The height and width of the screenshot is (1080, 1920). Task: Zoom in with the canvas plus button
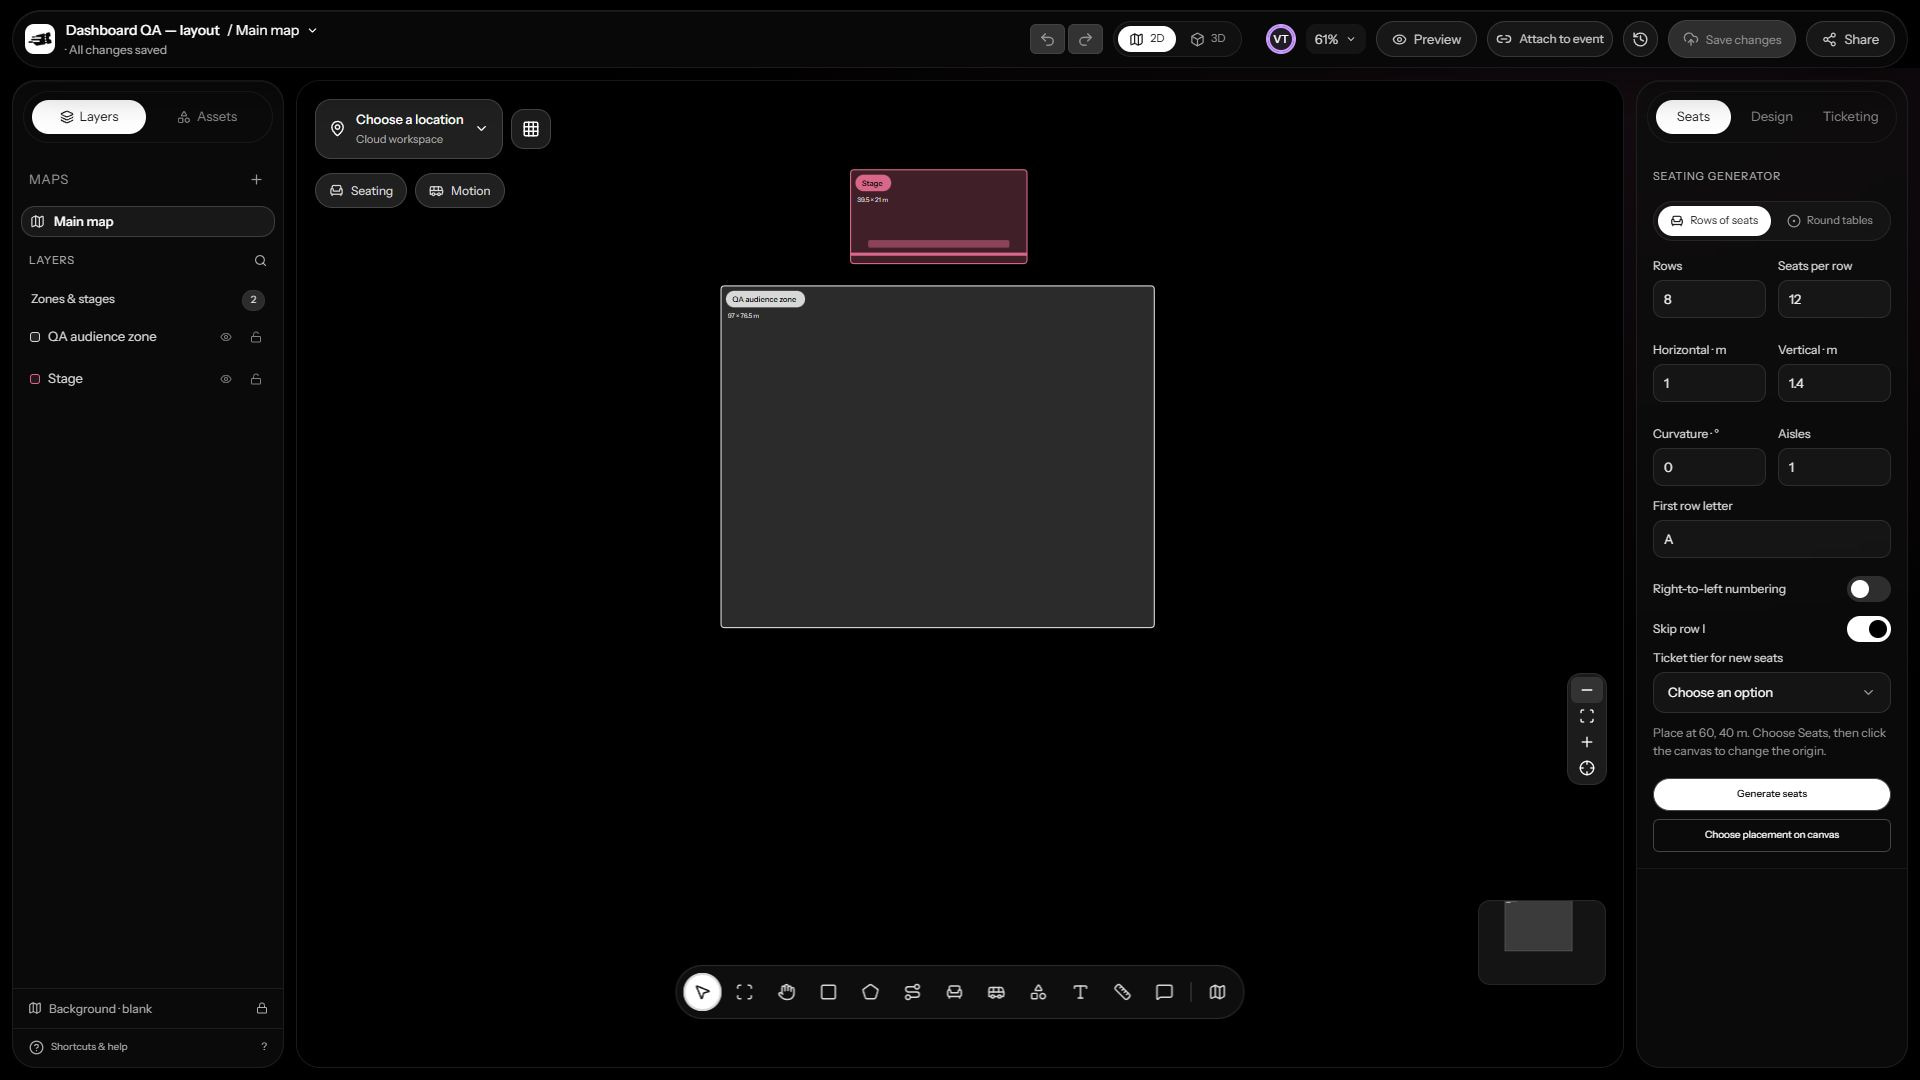pyautogui.click(x=1587, y=742)
